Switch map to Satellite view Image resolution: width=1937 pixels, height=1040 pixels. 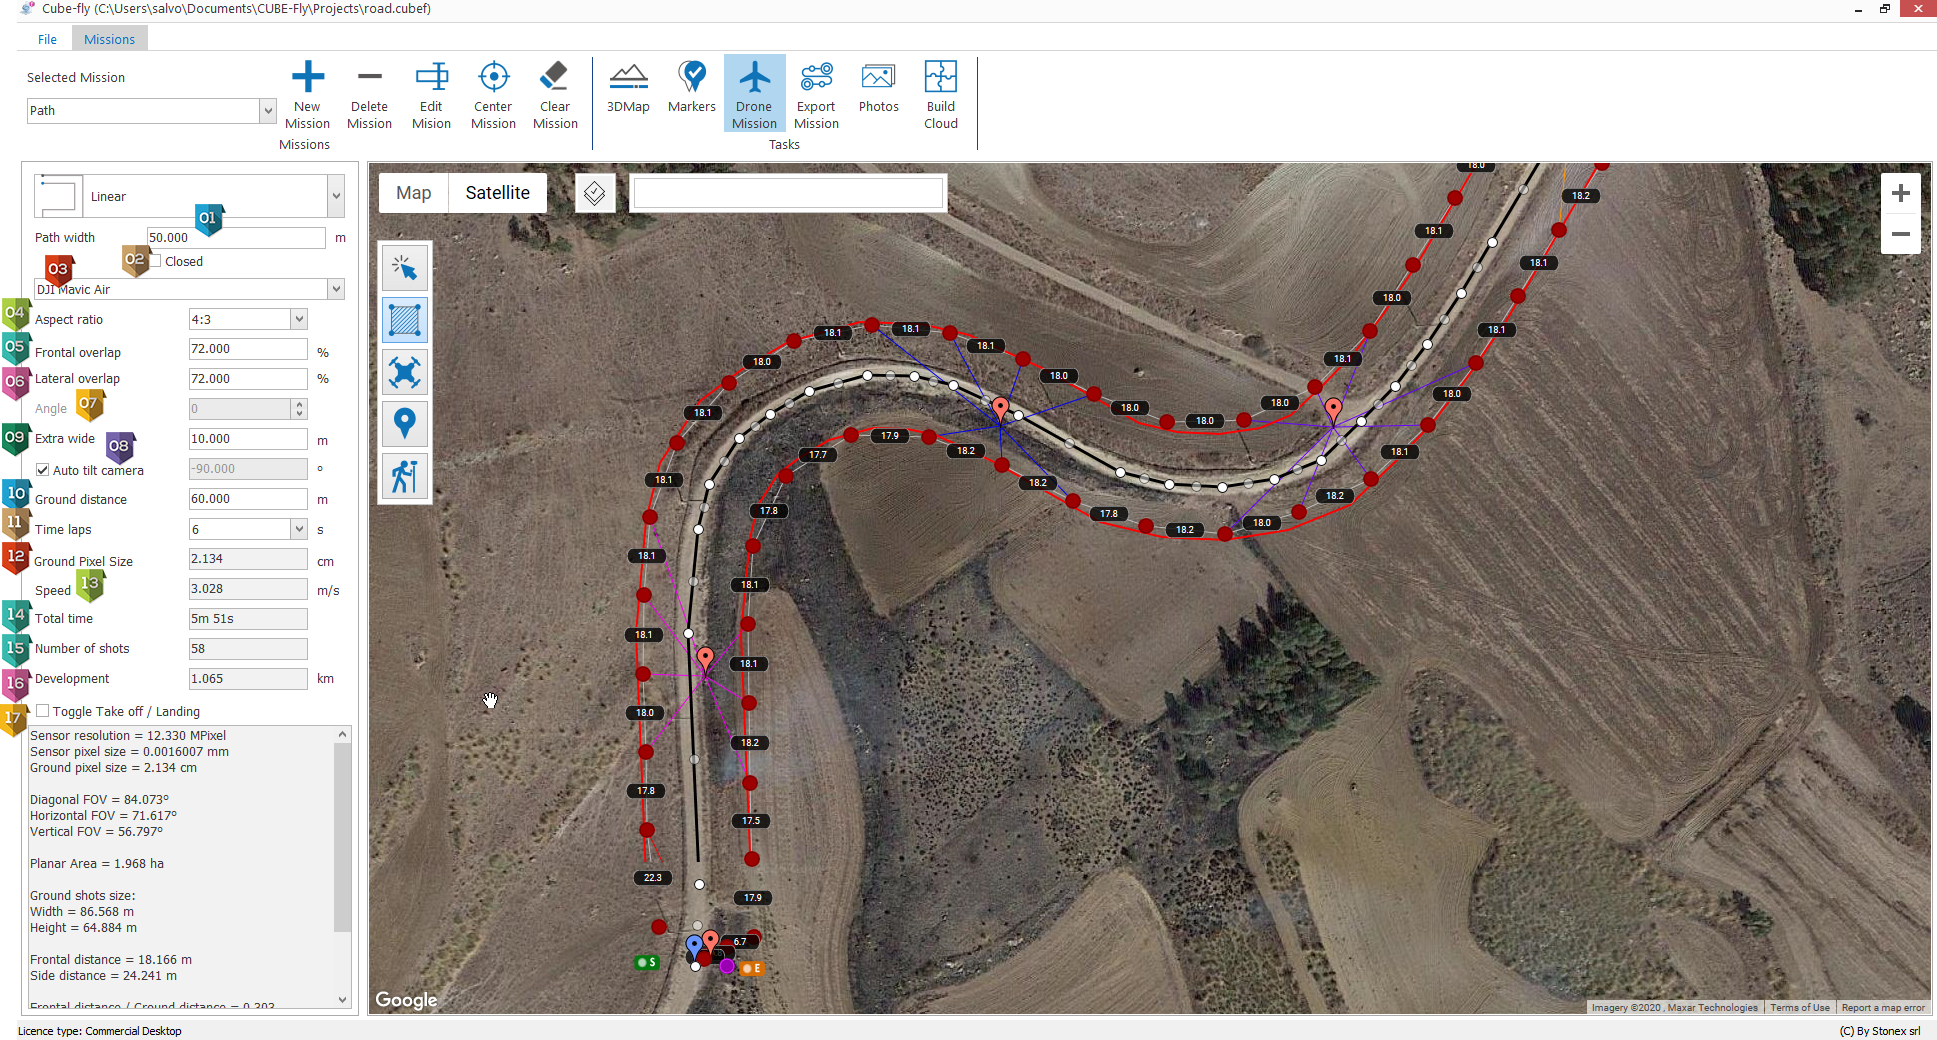(x=497, y=193)
